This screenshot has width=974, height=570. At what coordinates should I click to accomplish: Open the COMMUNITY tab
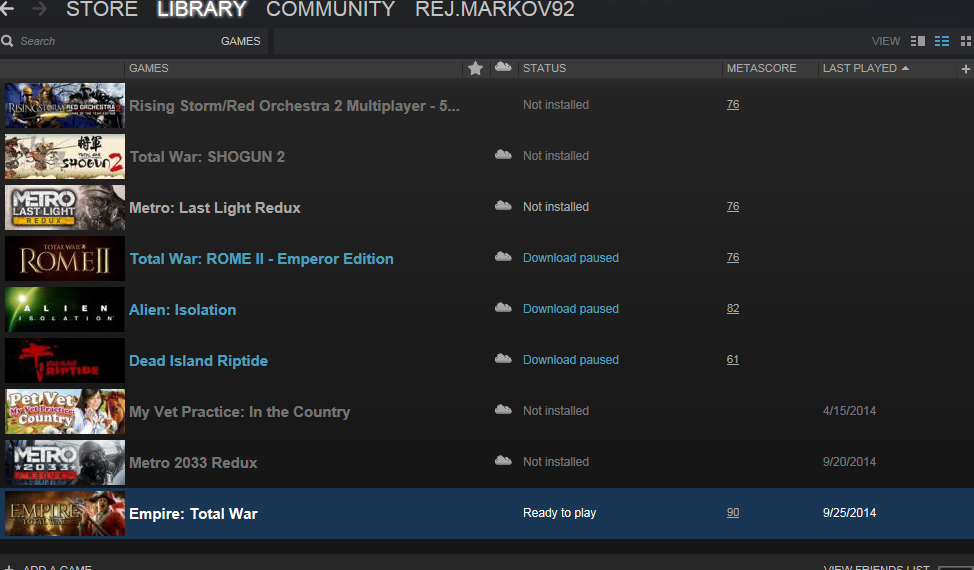coord(330,9)
